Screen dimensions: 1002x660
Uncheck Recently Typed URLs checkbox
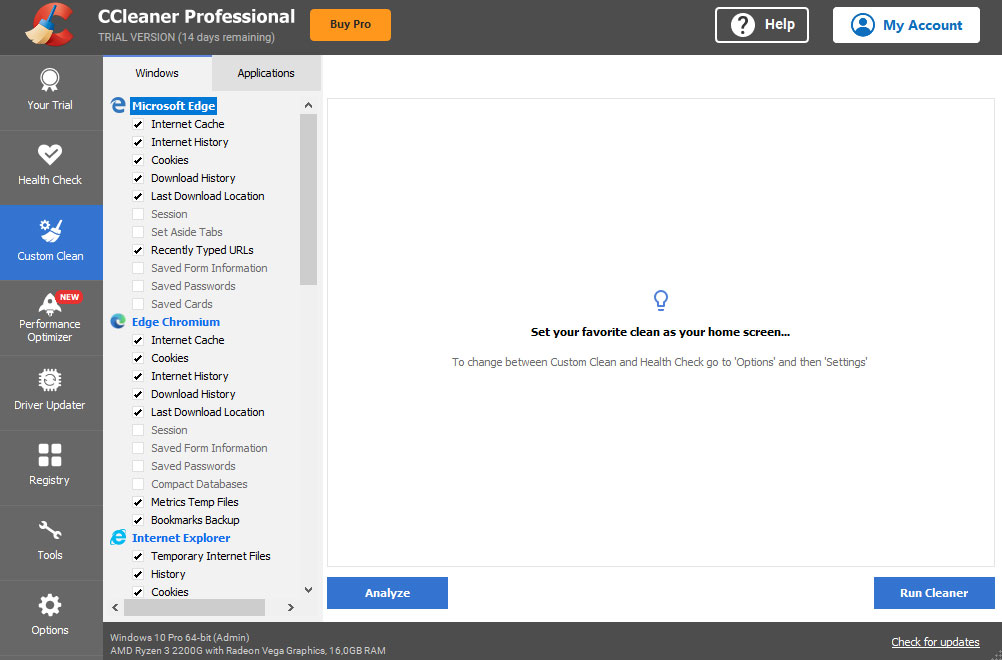tap(138, 250)
